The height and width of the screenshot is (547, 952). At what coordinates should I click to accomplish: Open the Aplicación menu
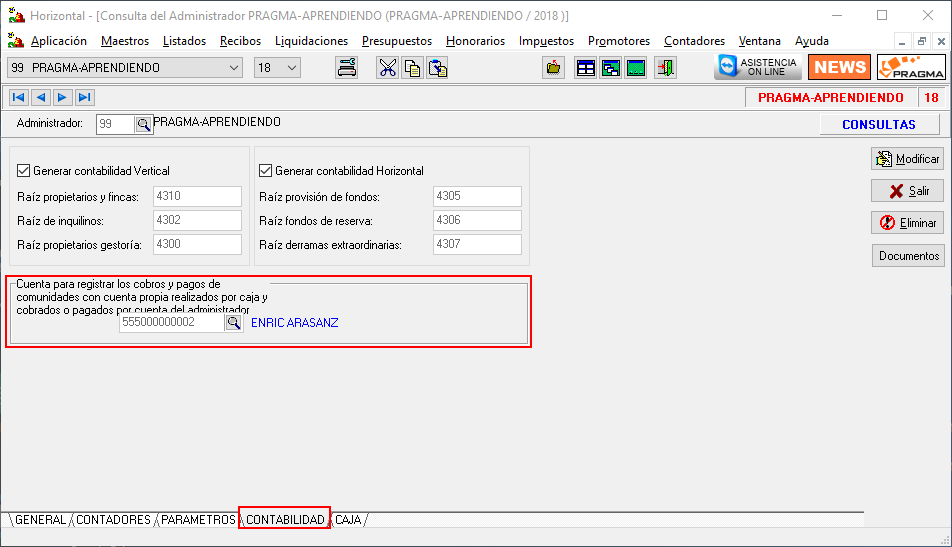tap(59, 41)
